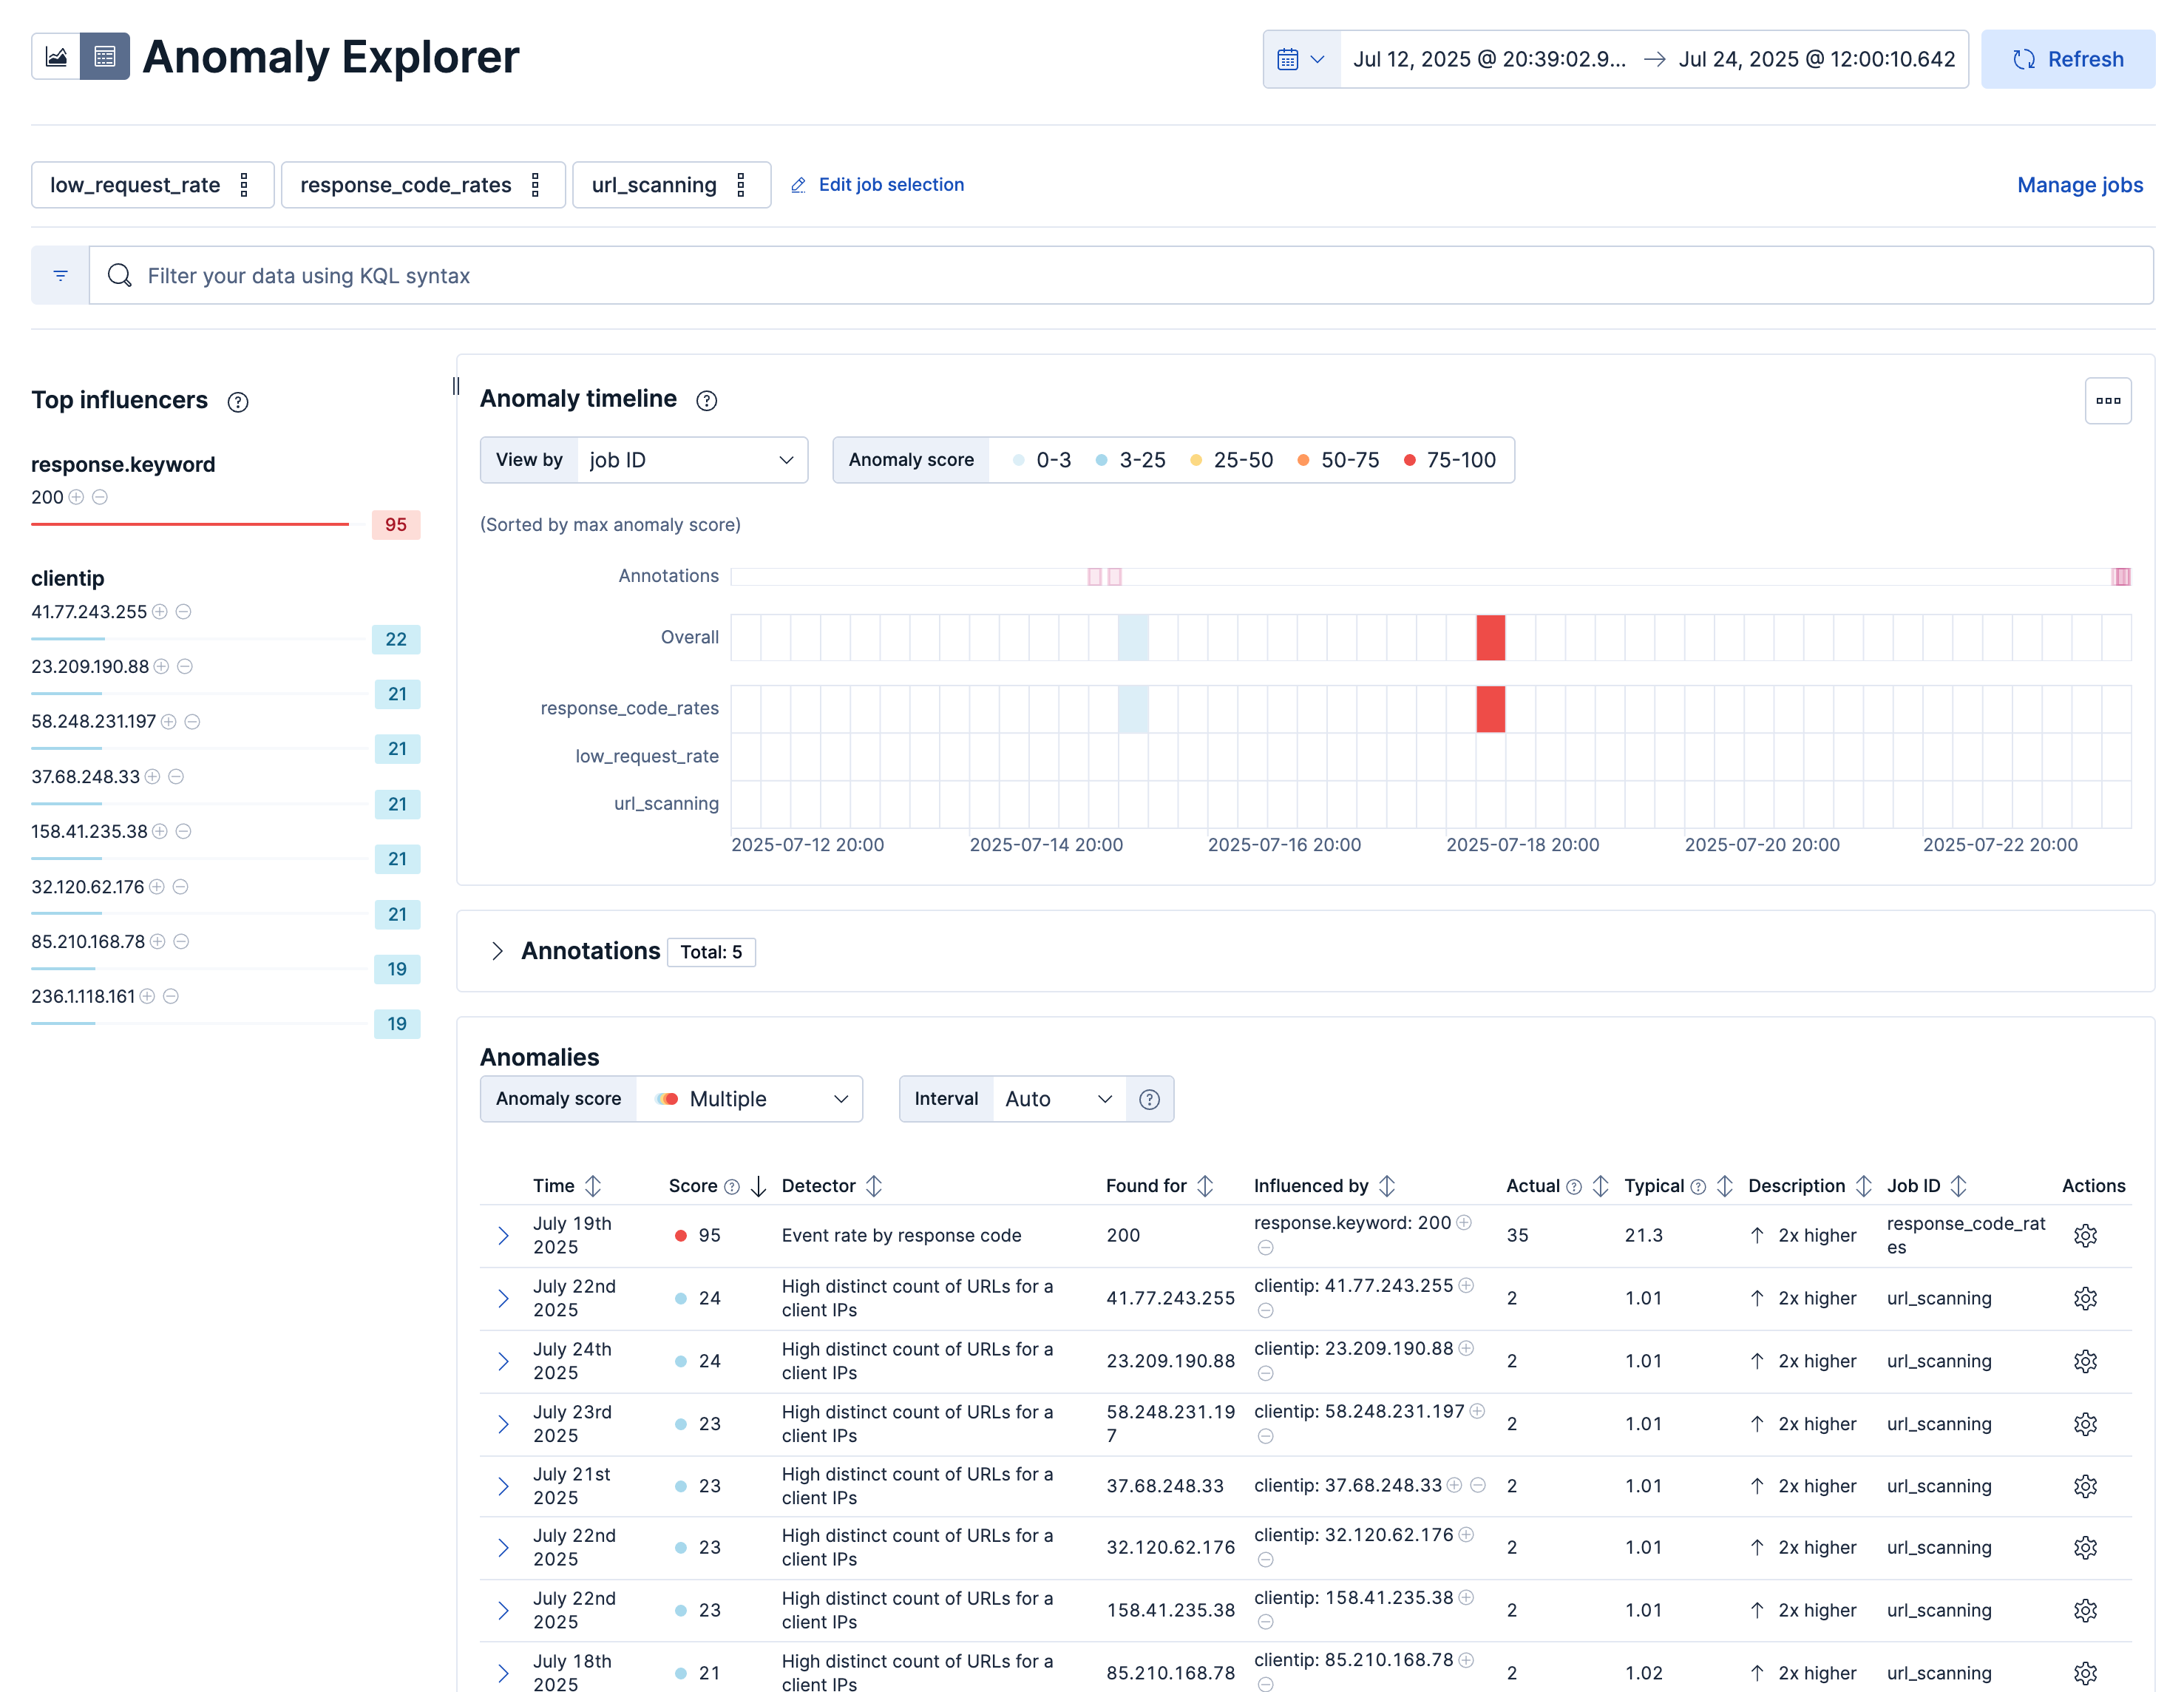Click the Refresh button
Screen dimensions: 2184x1692
coord(2068,58)
